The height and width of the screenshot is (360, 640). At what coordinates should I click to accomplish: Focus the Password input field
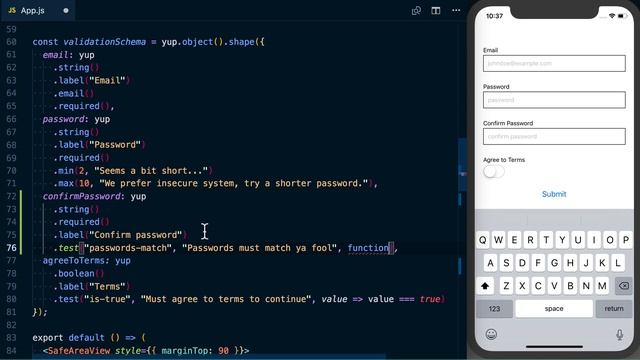[554, 100]
